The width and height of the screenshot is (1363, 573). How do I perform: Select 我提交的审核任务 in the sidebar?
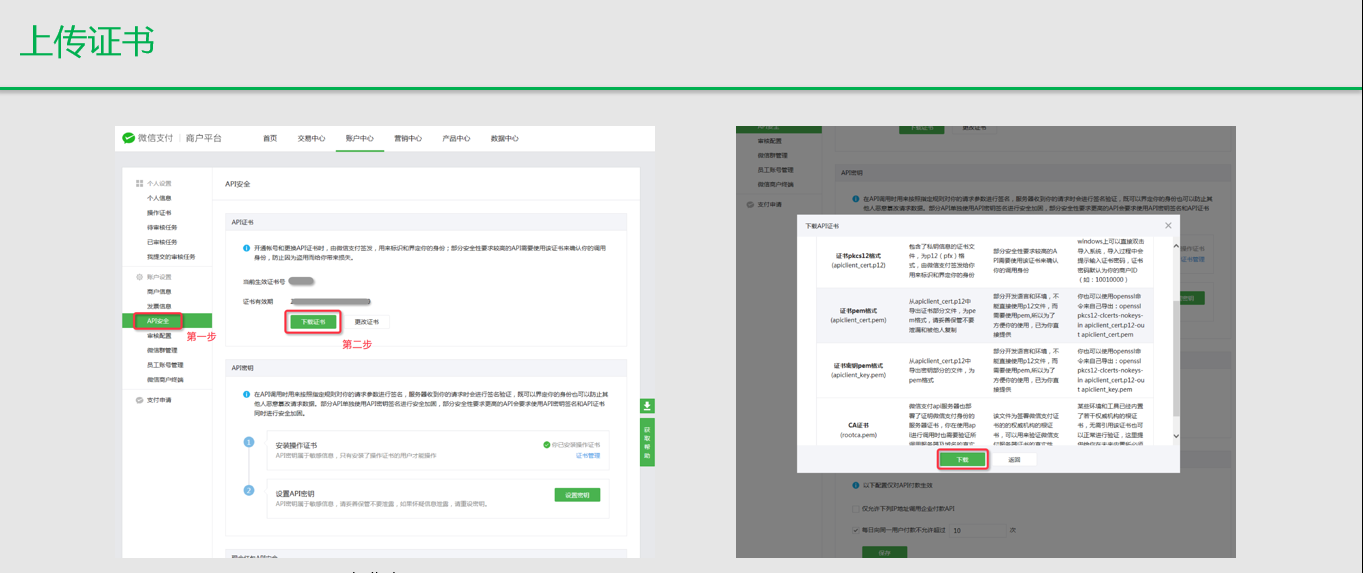point(171,256)
